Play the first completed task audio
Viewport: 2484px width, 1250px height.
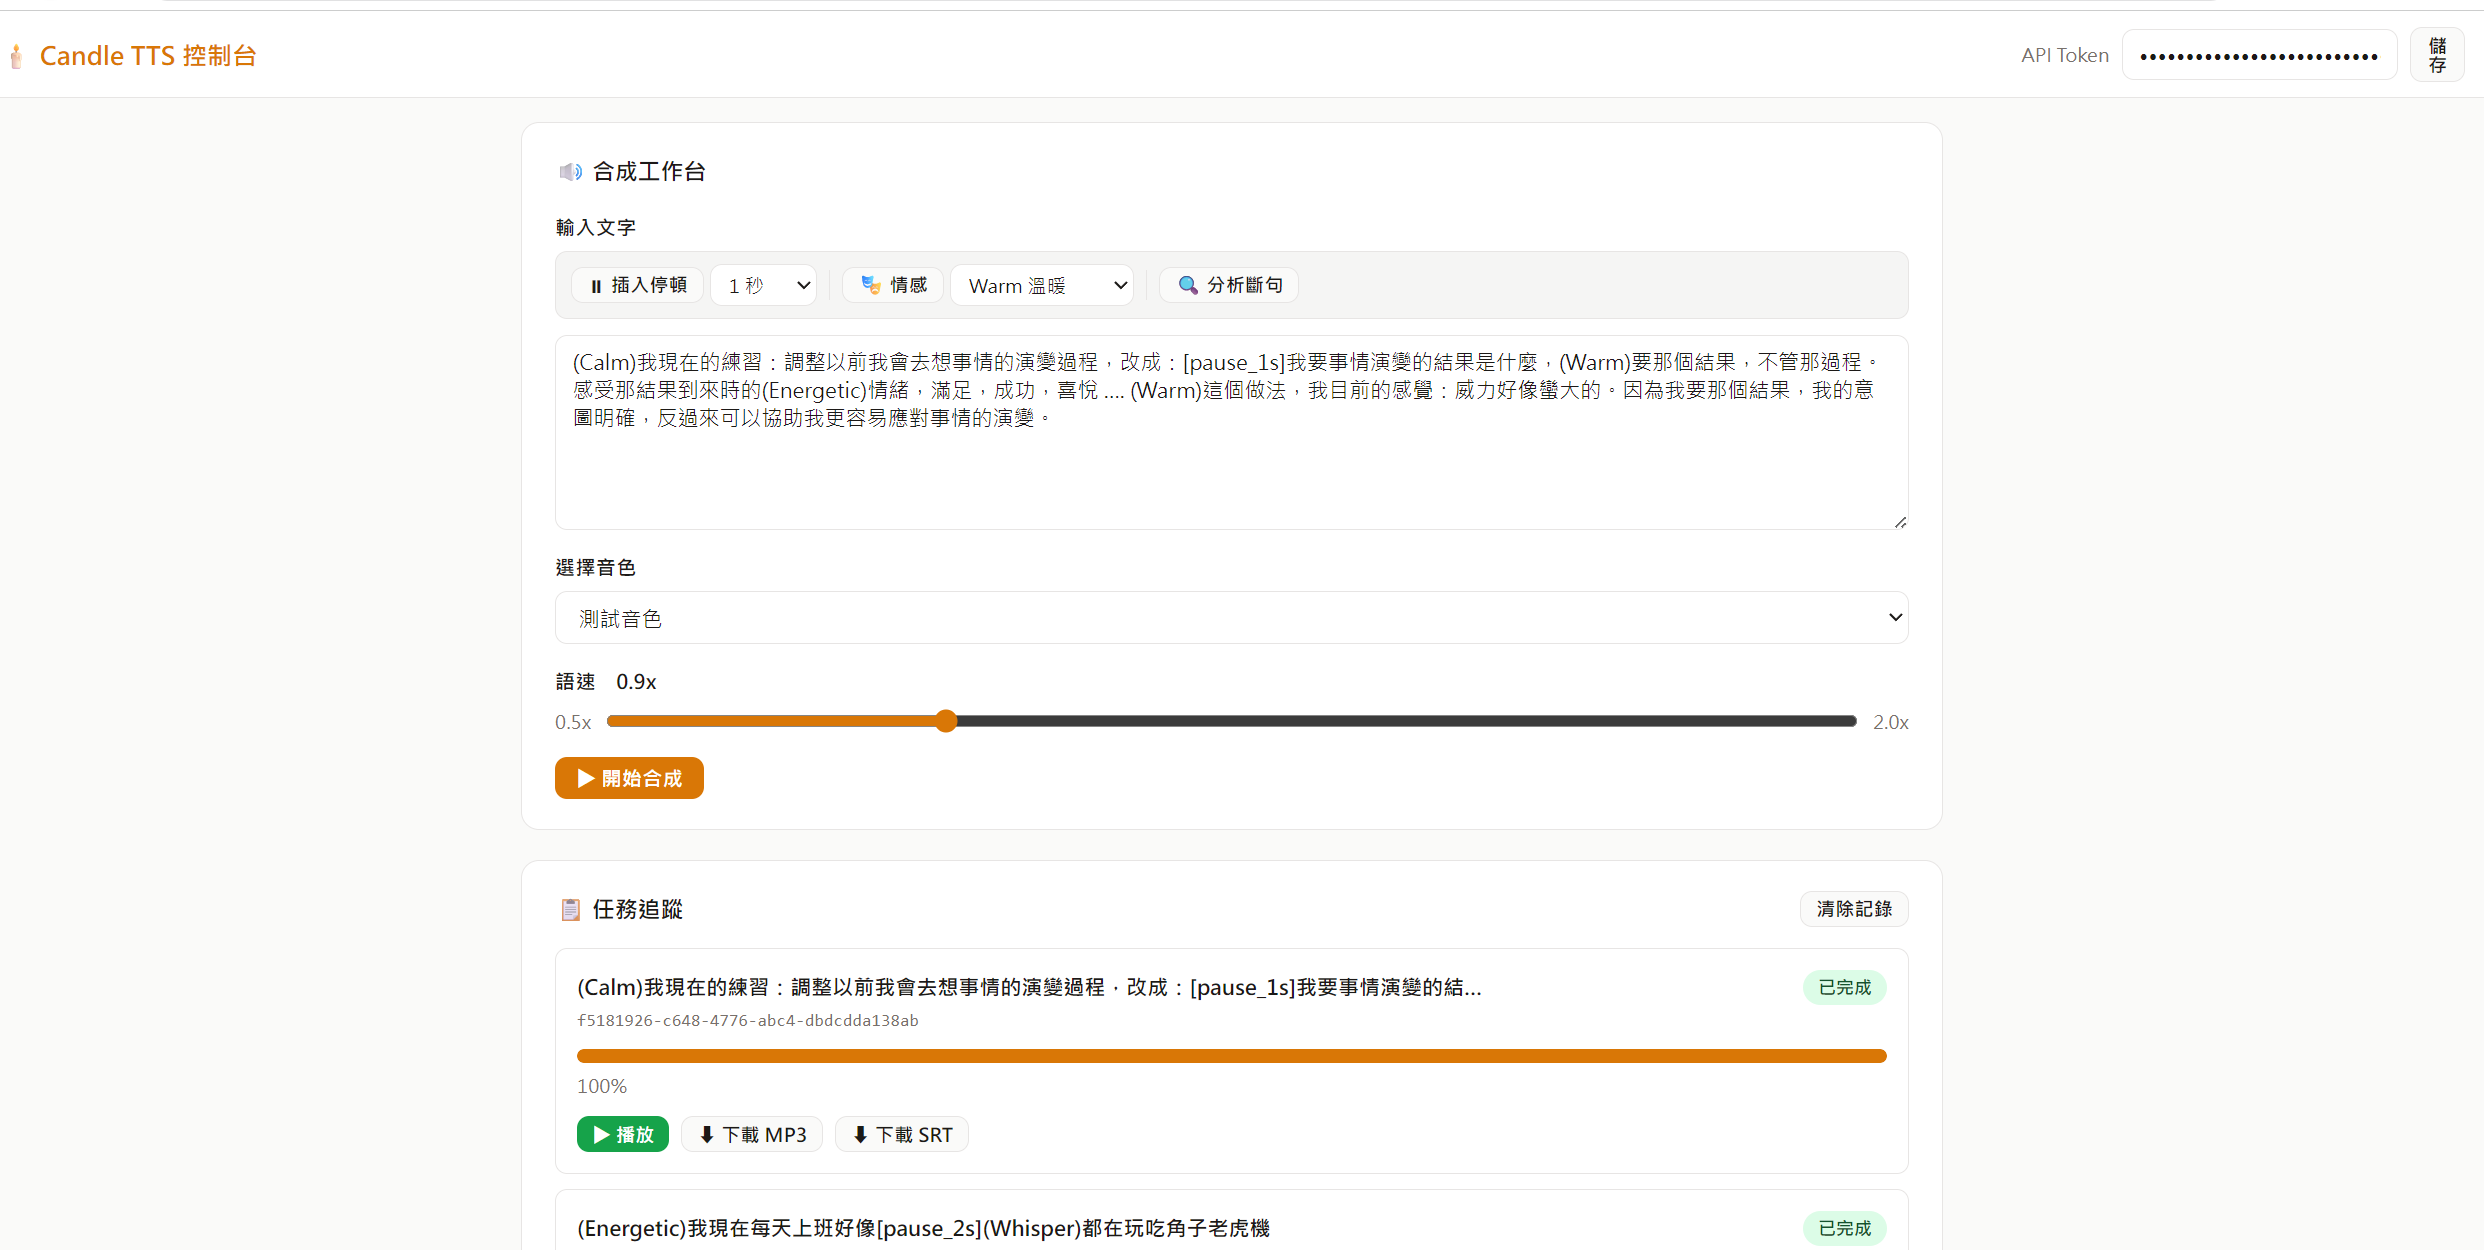[x=622, y=1134]
